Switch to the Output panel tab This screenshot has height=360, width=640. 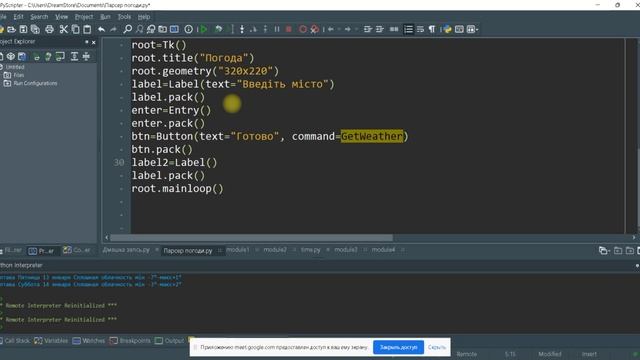point(170,341)
